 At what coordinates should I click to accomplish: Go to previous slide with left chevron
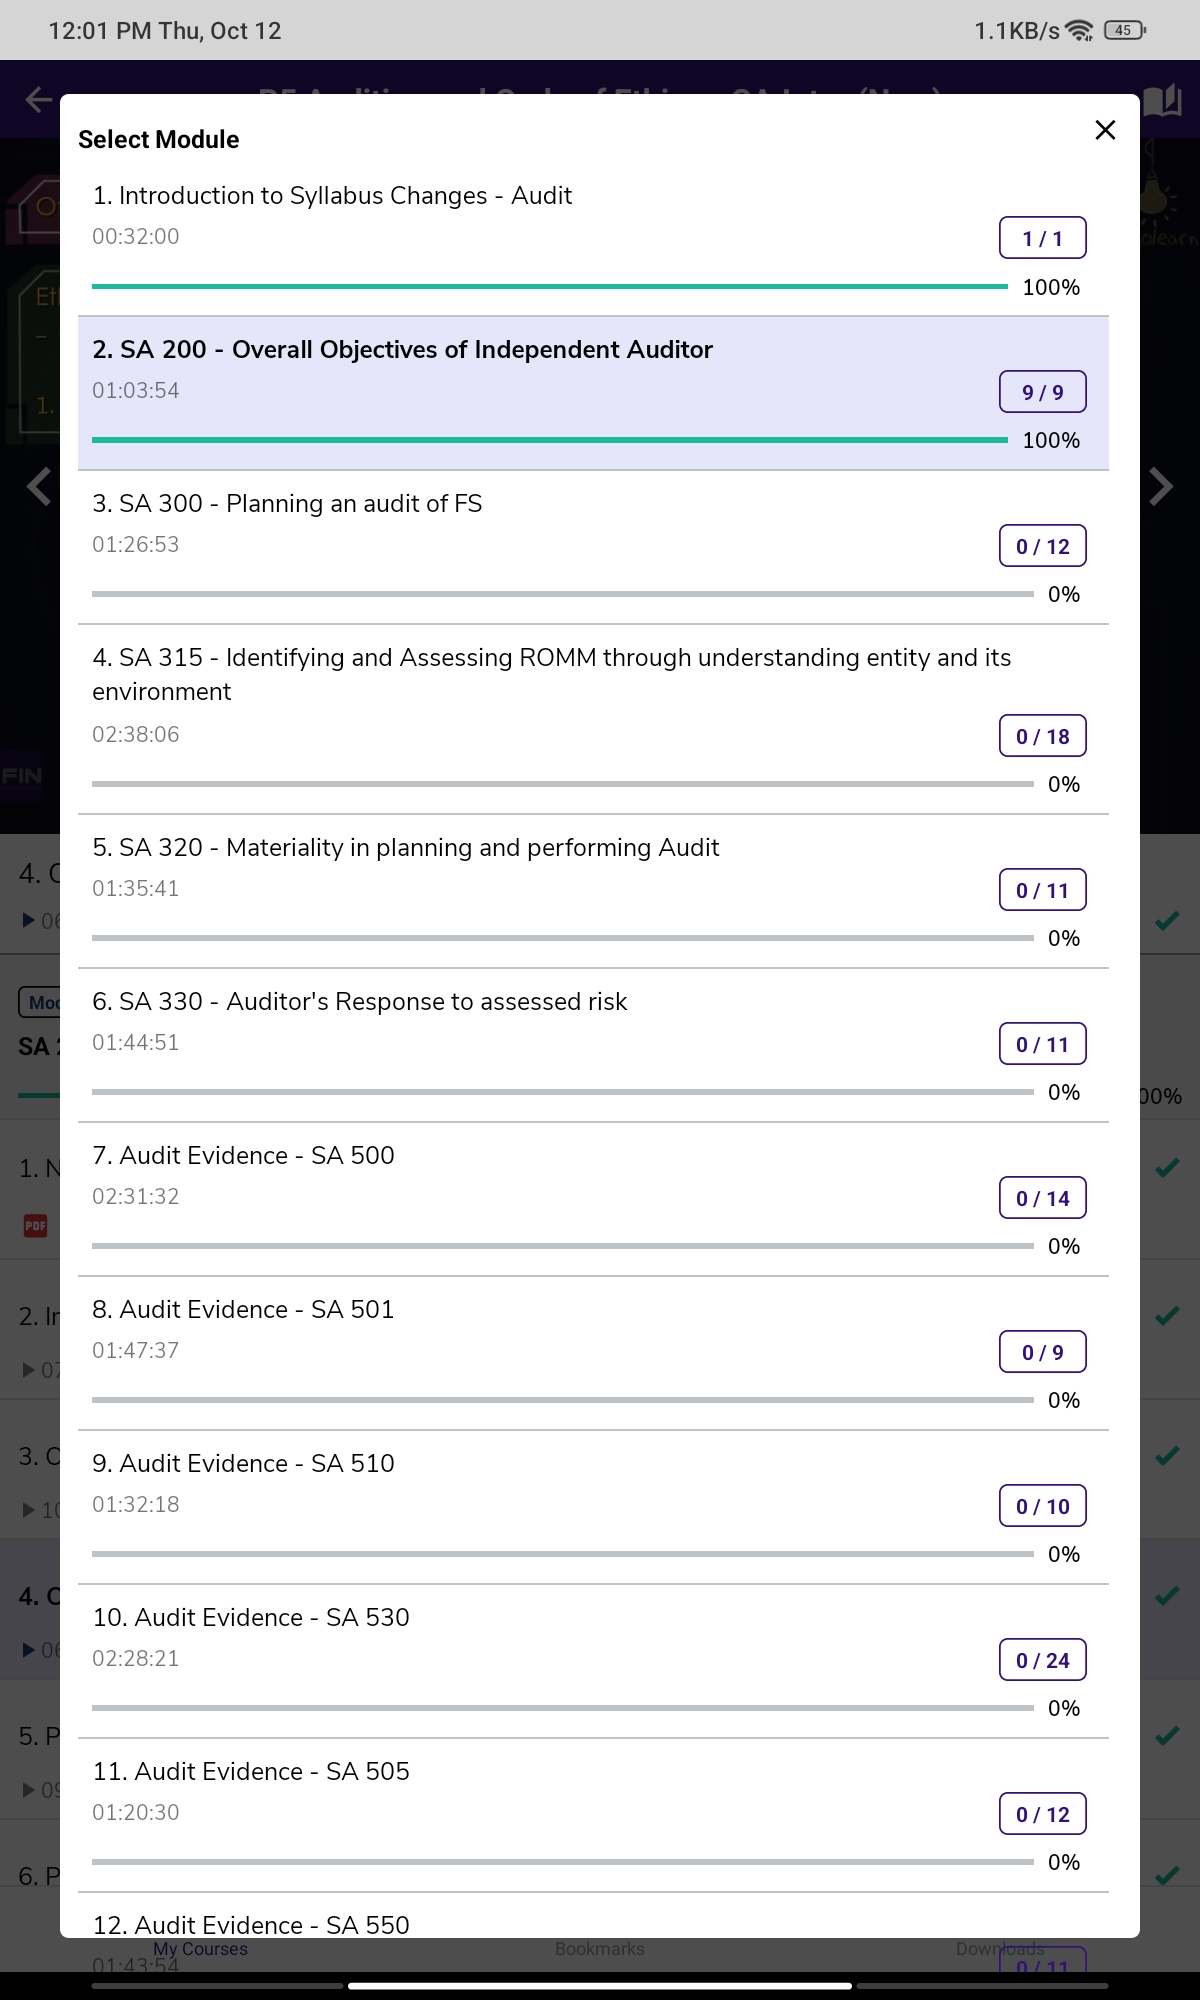click(39, 487)
